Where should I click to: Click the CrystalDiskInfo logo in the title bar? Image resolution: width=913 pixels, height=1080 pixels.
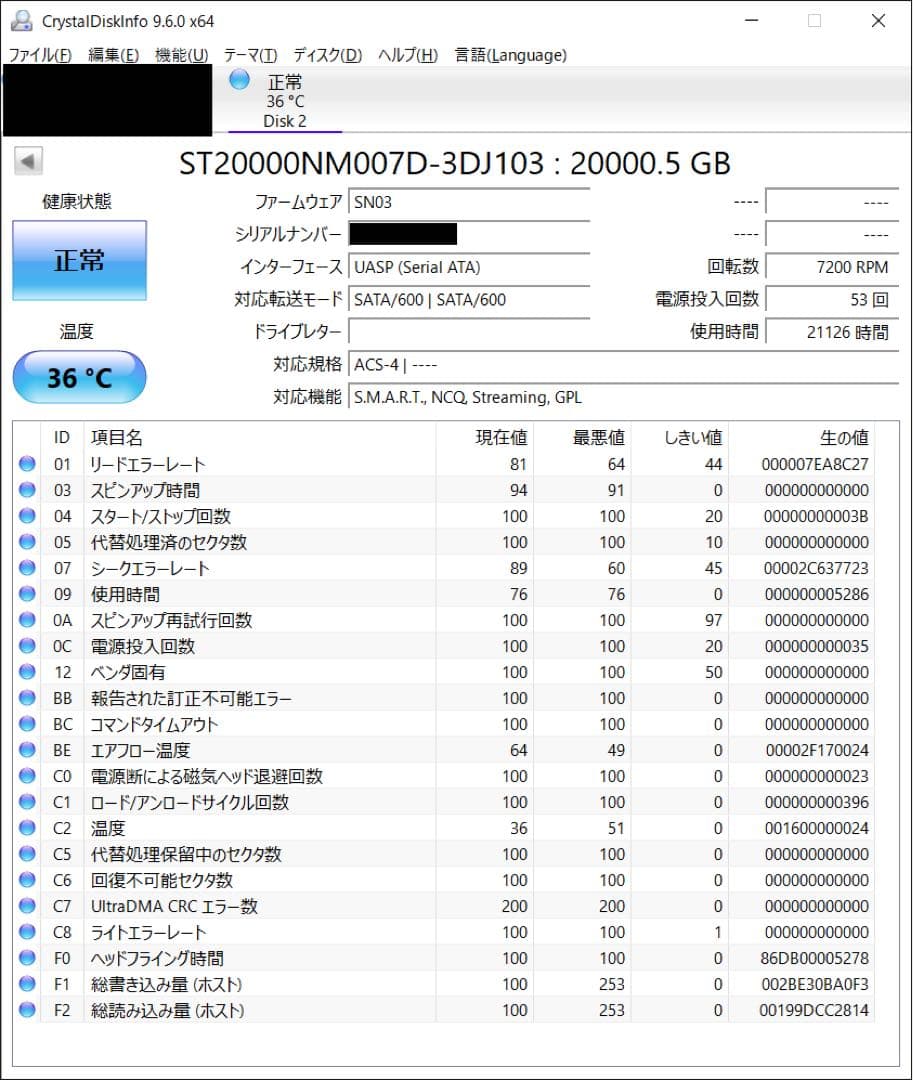pyautogui.click(x=21, y=20)
